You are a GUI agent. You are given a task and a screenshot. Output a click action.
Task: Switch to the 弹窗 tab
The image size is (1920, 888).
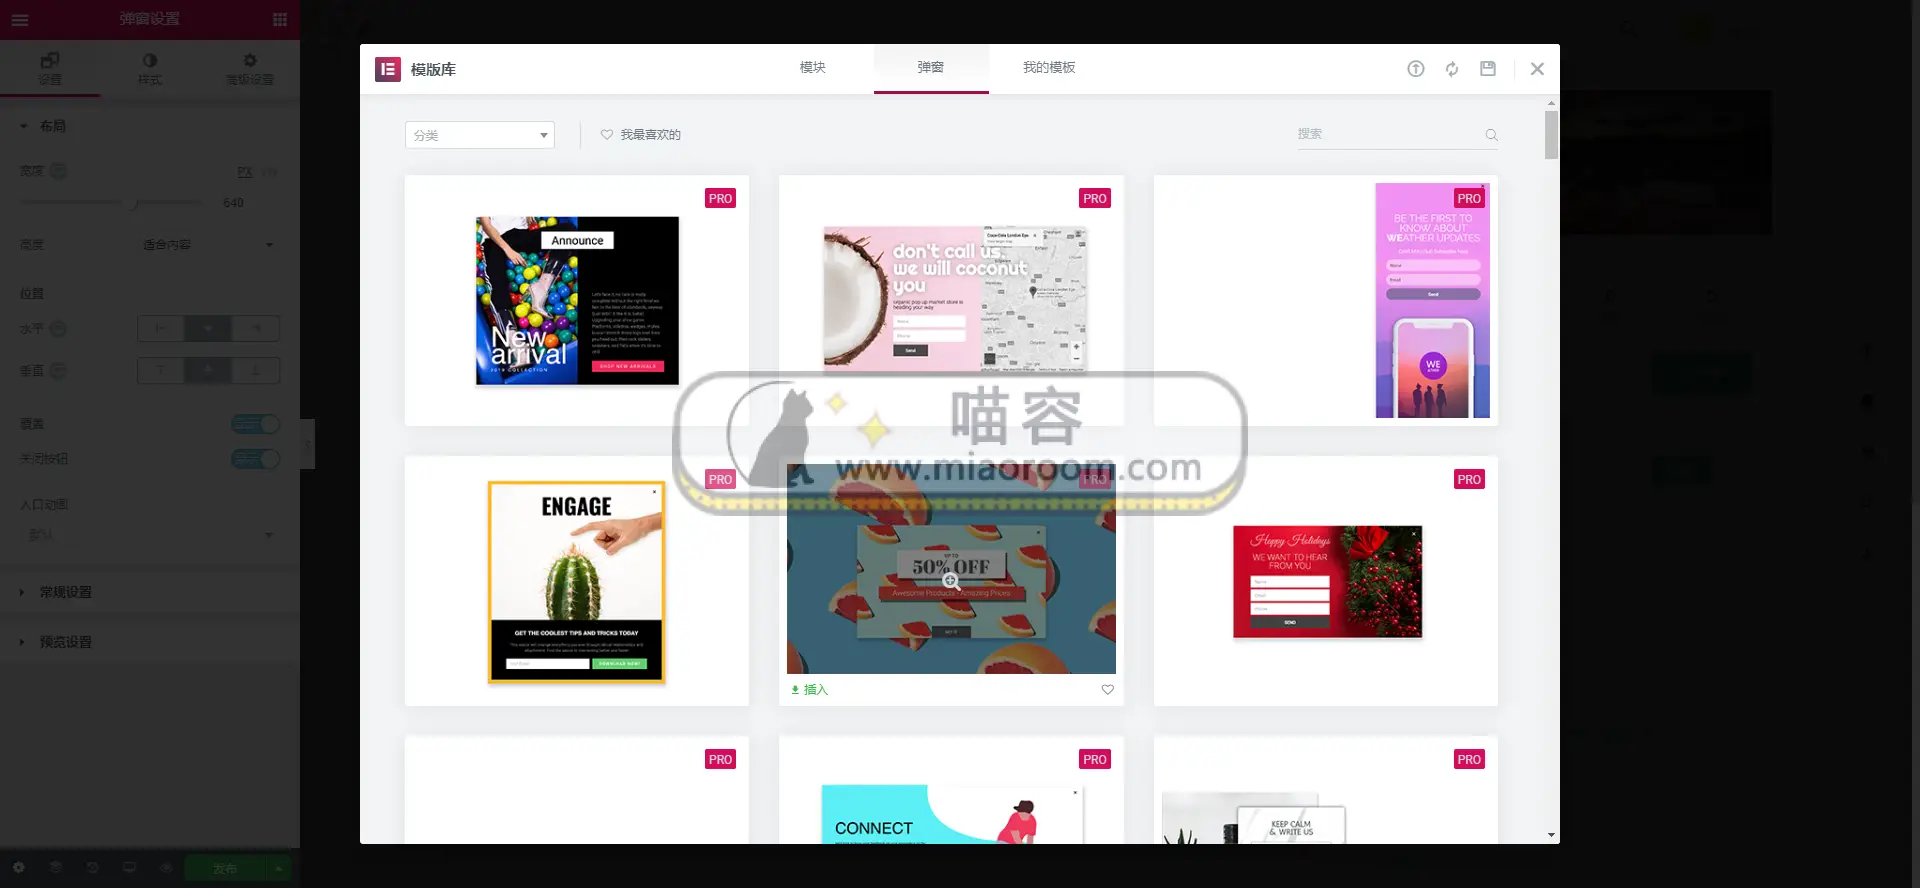(x=931, y=68)
